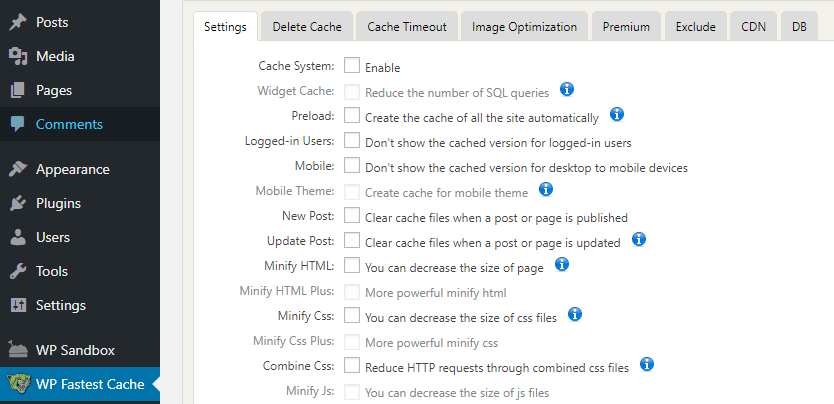Open the CDN tab
This screenshot has height=404, width=834.
pos(754,27)
